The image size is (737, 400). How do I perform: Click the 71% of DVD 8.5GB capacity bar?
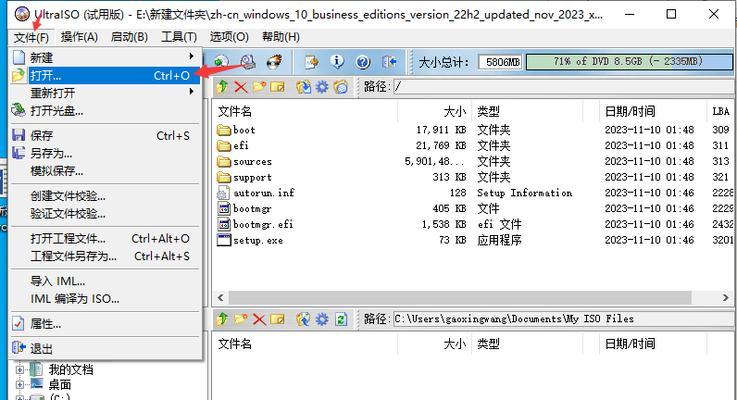(629, 62)
